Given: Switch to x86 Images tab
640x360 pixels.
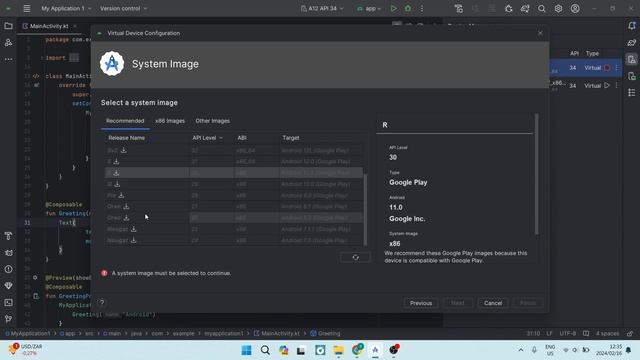Looking at the screenshot, I should [x=170, y=121].
